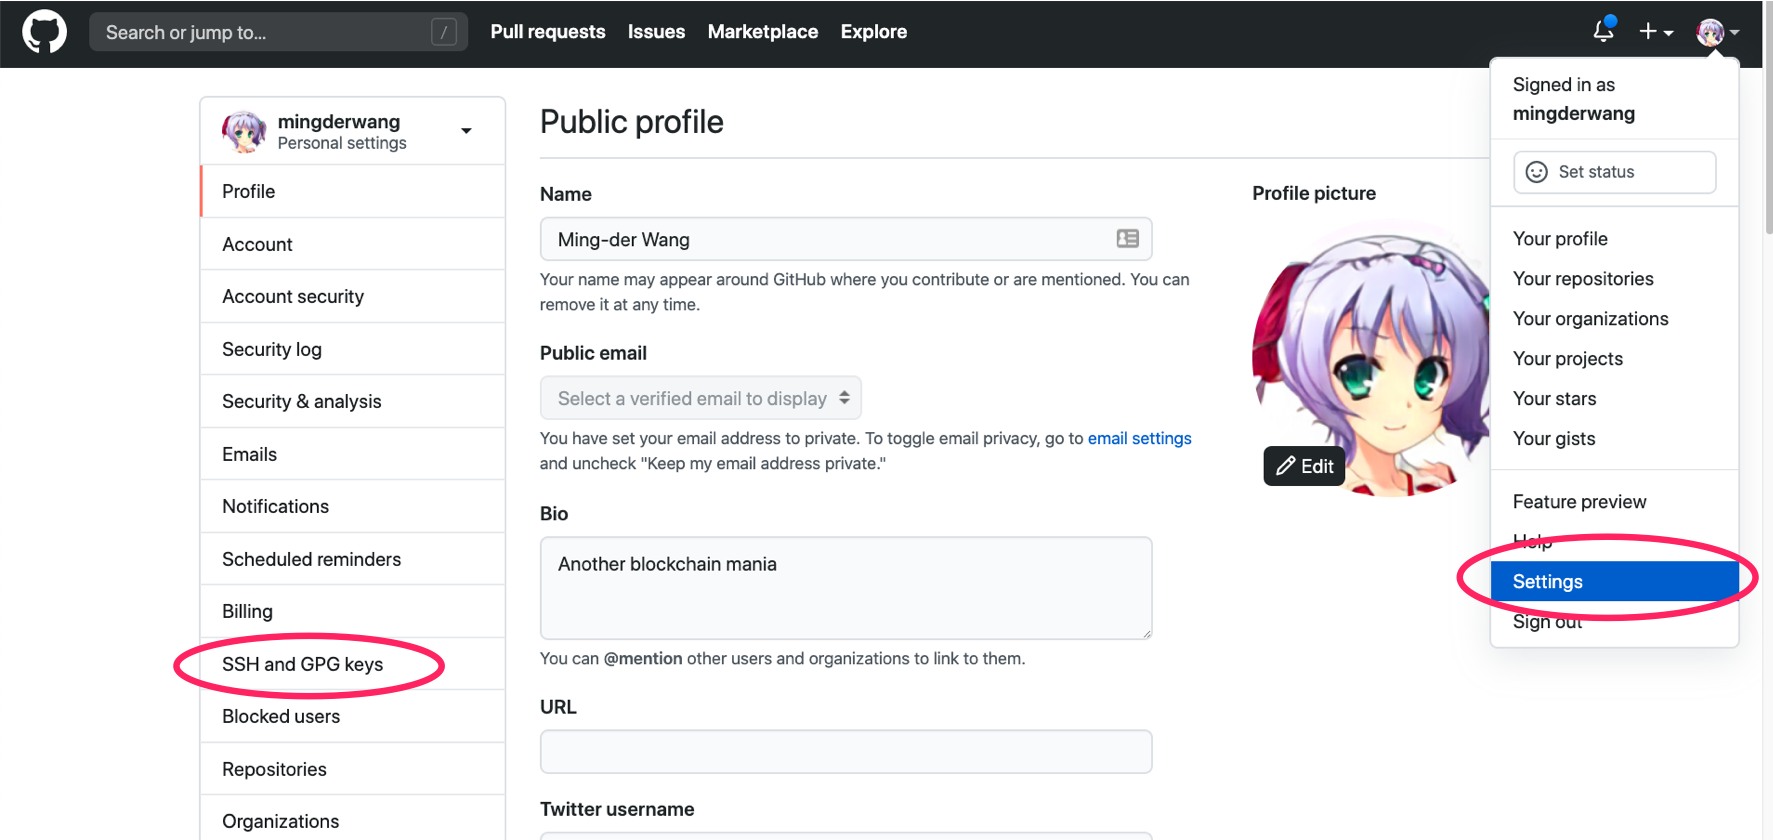
Task: Click the caret next to the header avatar
Action: [1735, 33]
